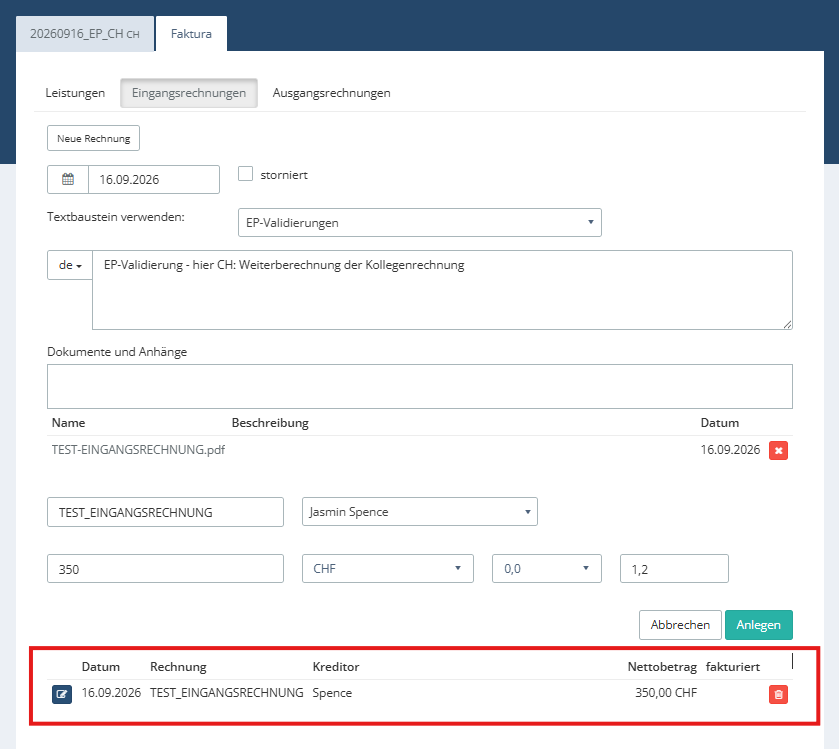The image size is (839, 749).
Task: Select the Faktura tab
Action: coord(191,34)
